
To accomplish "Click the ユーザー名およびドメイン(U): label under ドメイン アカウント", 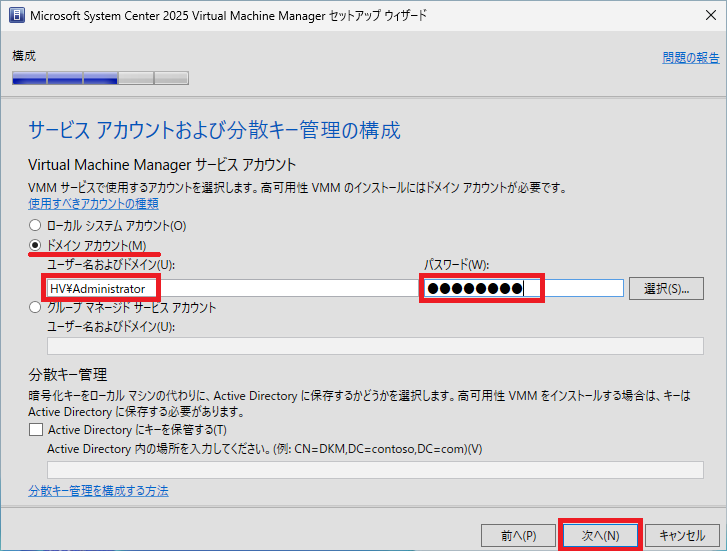I will 111,265.
